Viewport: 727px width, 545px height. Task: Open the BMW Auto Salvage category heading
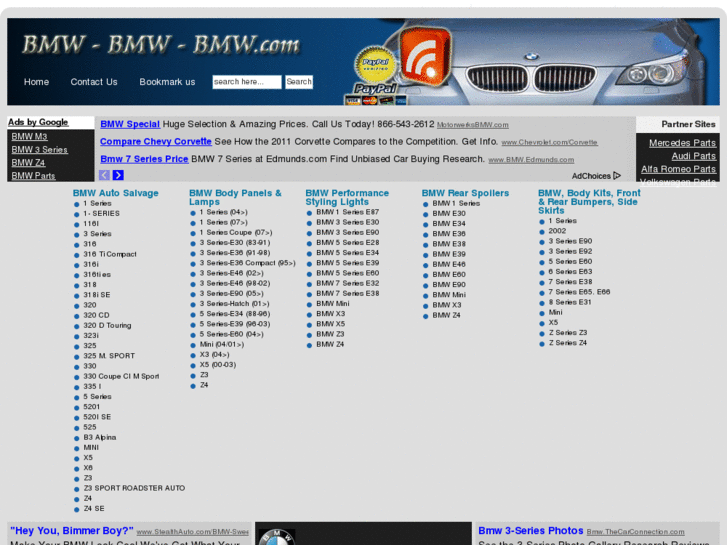(115, 193)
